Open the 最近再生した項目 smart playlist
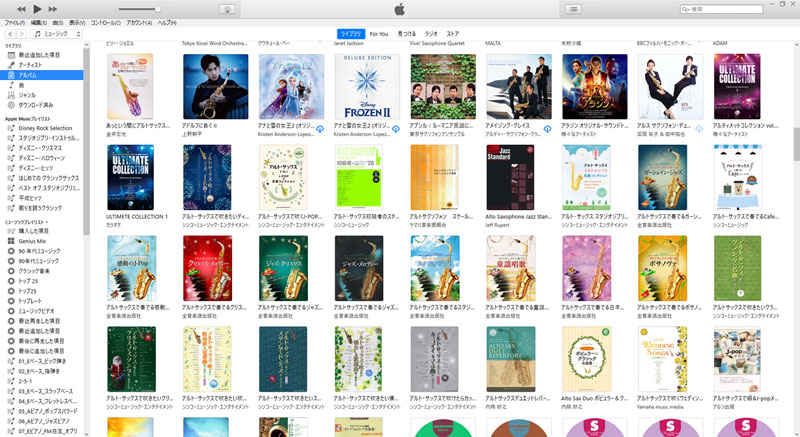The image size is (800, 437). (41, 321)
